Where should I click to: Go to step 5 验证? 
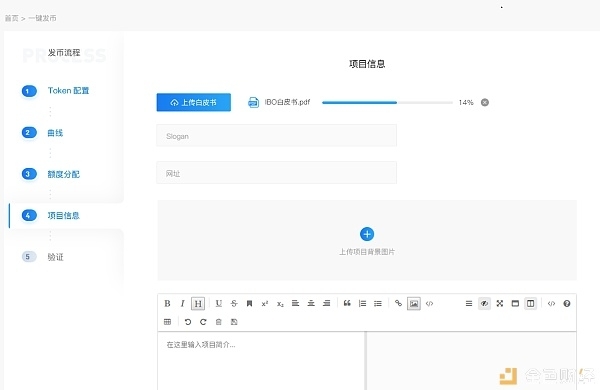tap(42, 257)
